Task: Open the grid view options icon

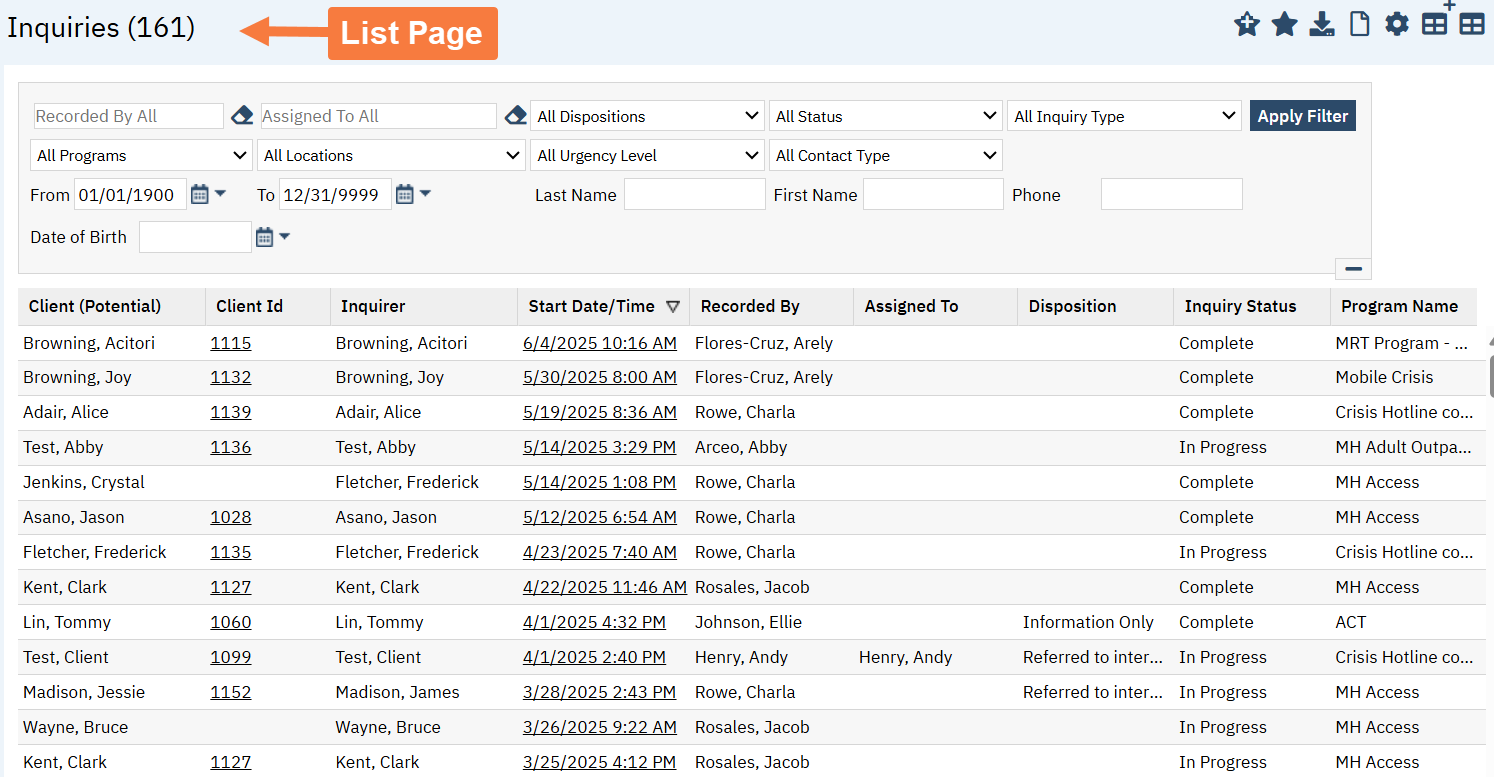Action: [x=1470, y=23]
